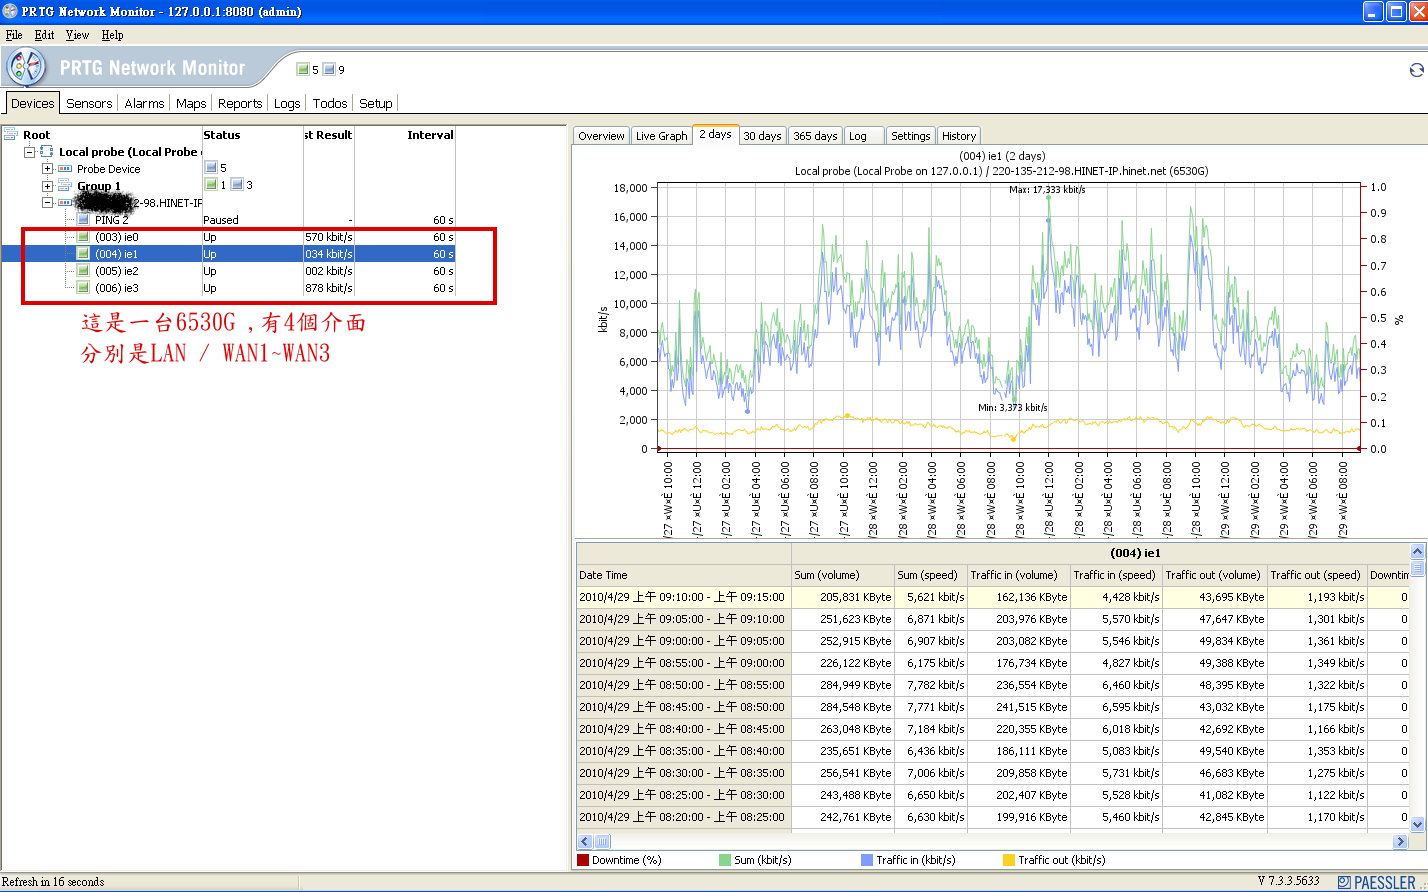The height and width of the screenshot is (892, 1428).
Task: Click the Interval column header
Action: click(406, 135)
